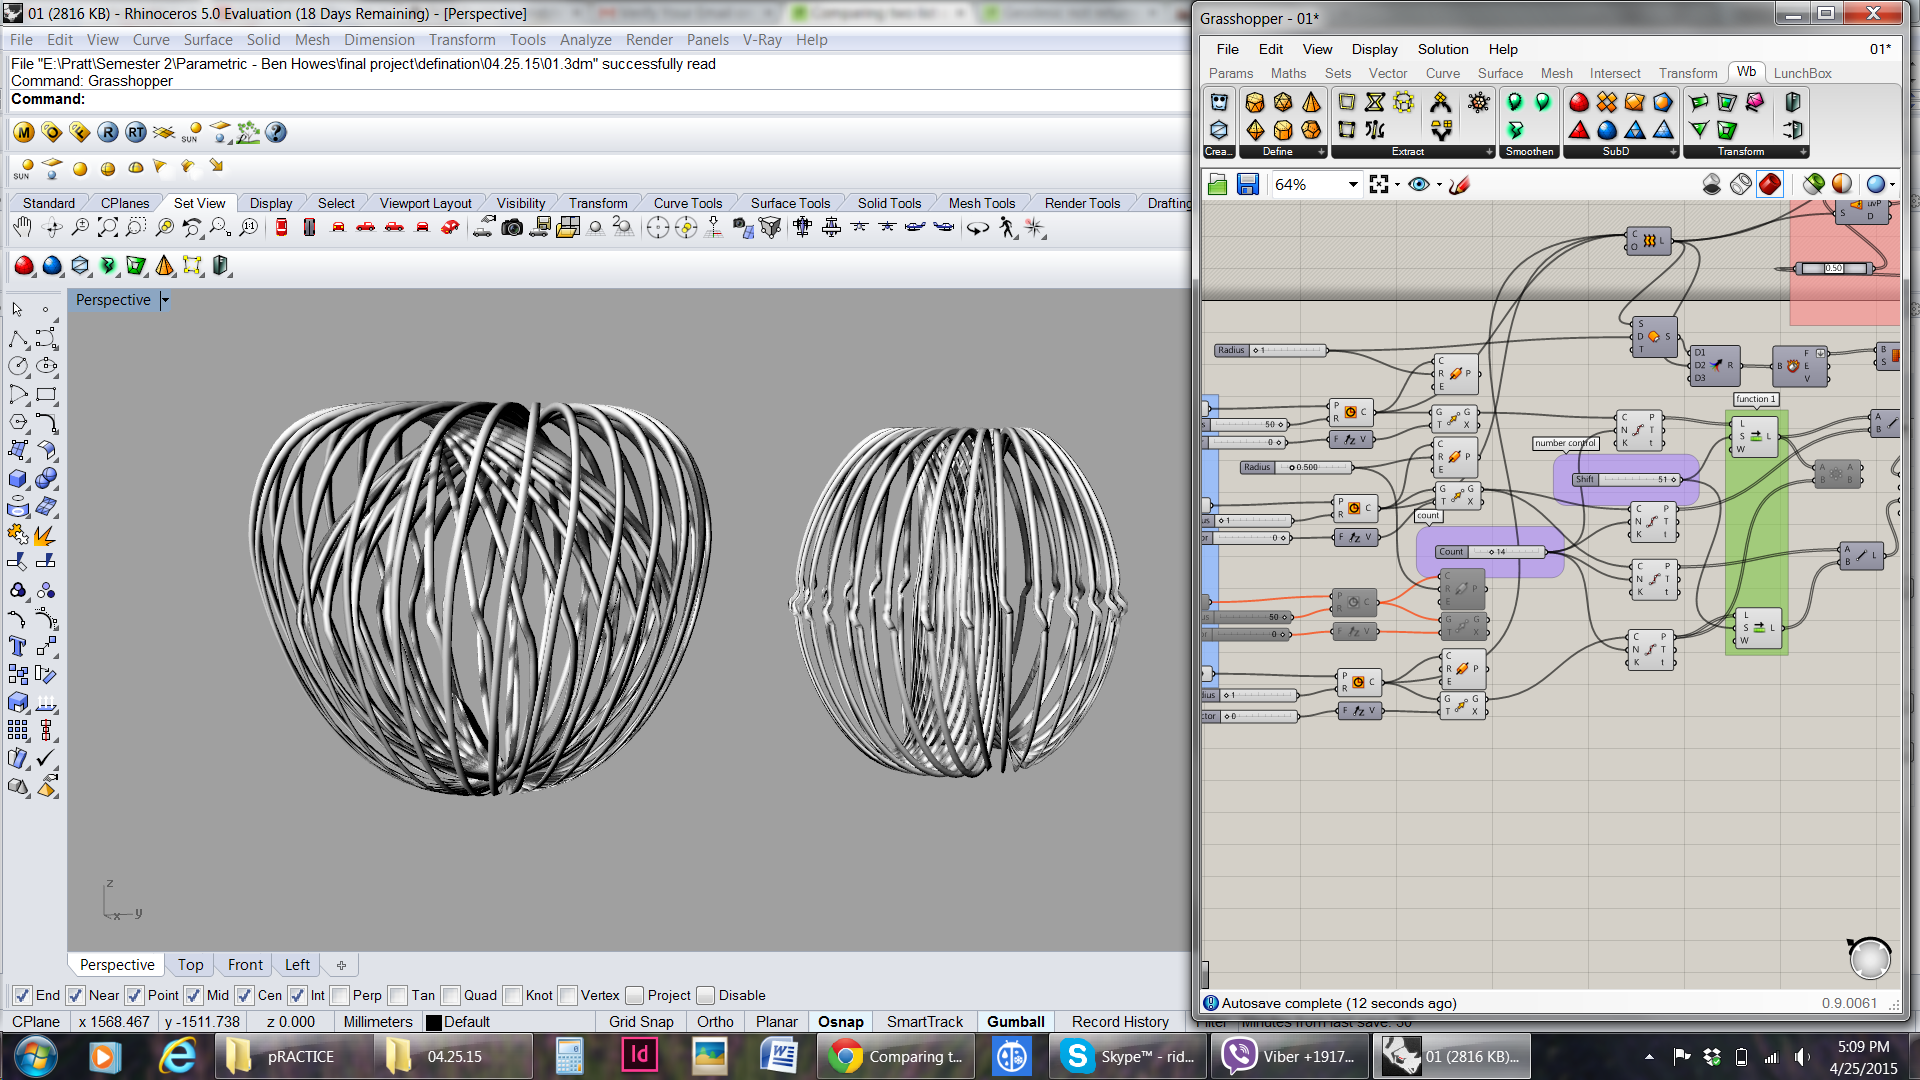
Task: Open the 64% zoom dropdown
Action: point(1353,184)
